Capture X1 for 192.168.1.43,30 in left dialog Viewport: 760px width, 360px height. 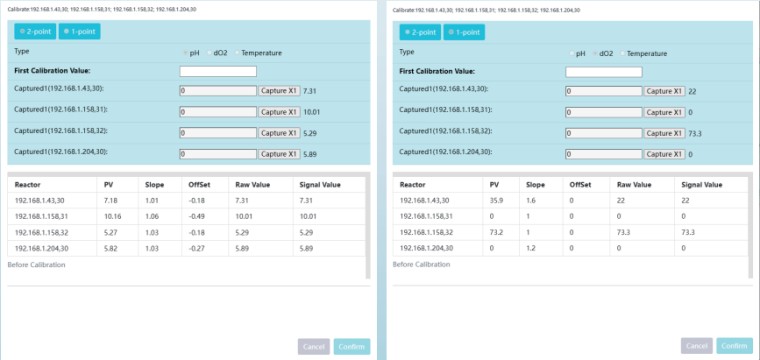click(279, 91)
